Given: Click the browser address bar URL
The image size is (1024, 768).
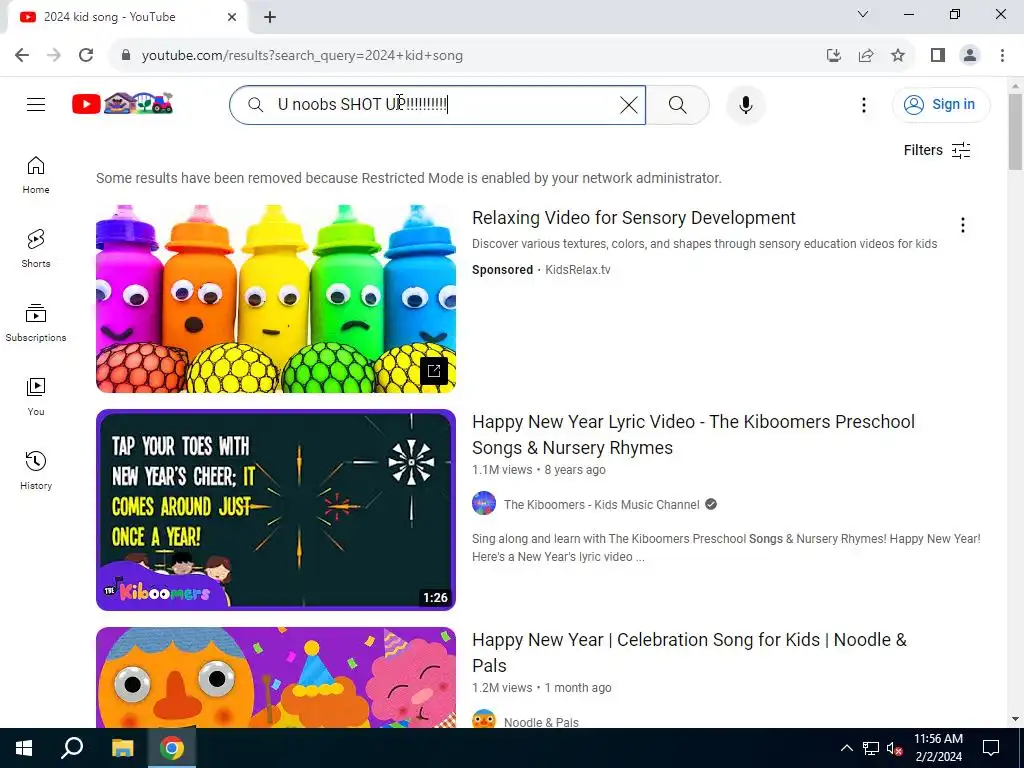Looking at the screenshot, I should pyautogui.click(x=302, y=56).
